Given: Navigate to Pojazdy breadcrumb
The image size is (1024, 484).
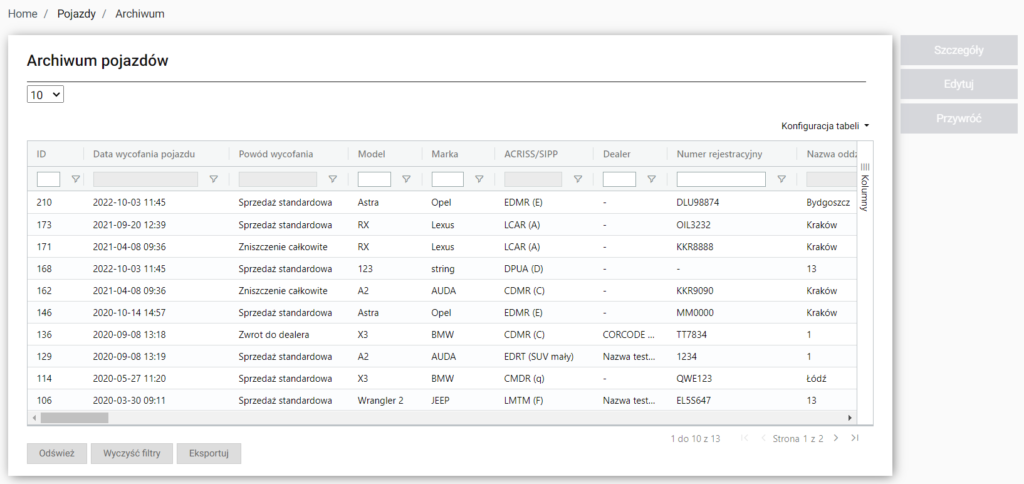Looking at the screenshot, I should pos(77,14).
